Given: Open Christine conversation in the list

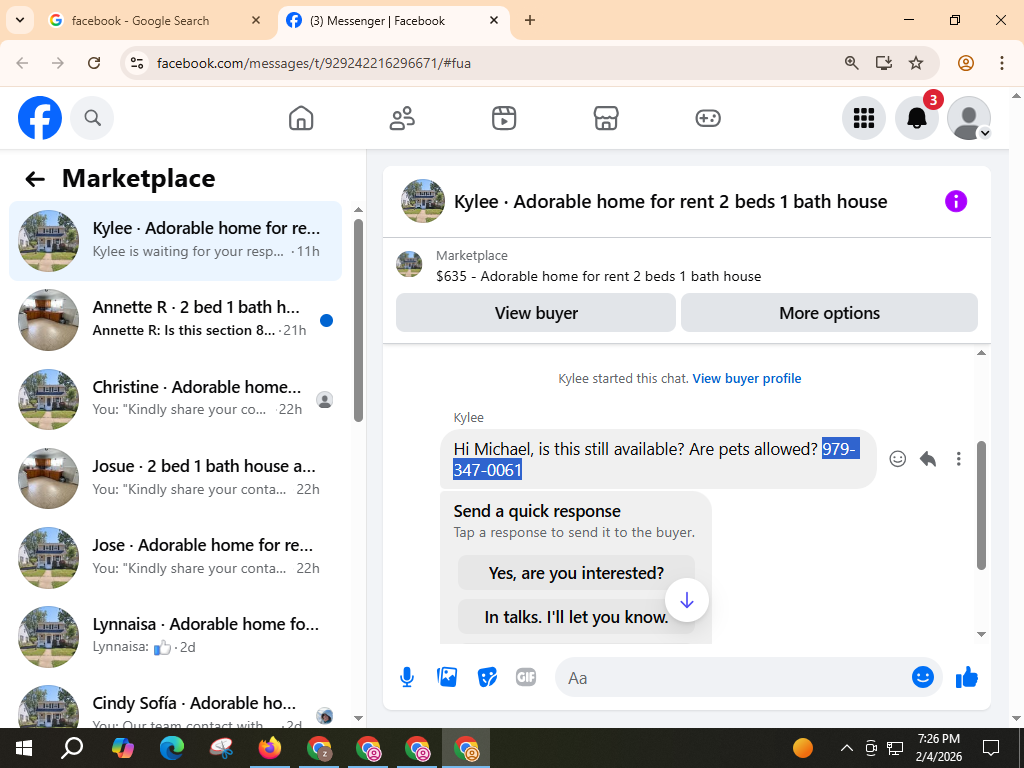Looking at the screenshot, I should (x=175, y=399).
